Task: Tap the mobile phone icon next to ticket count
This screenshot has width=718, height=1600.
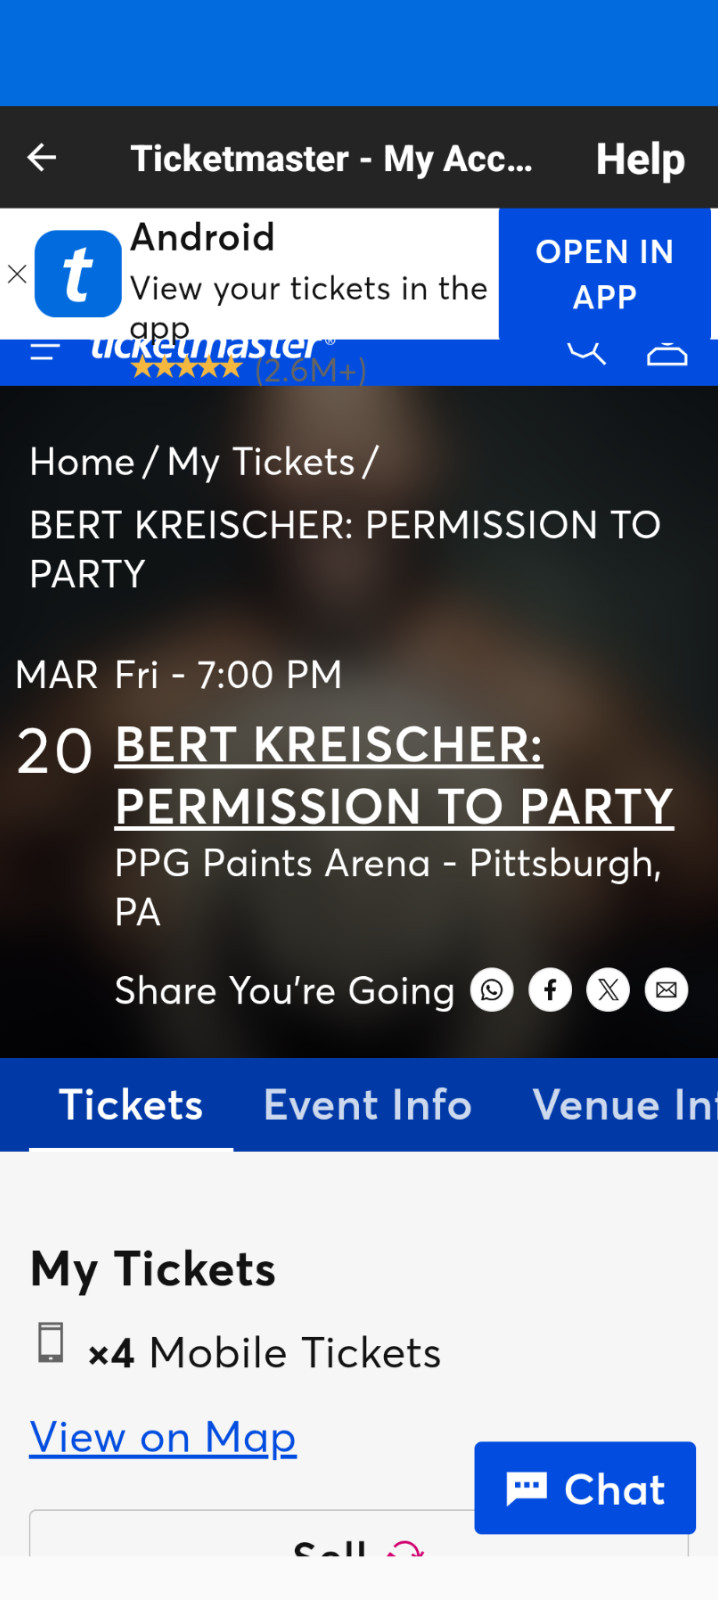Action: pos(50,1344)
